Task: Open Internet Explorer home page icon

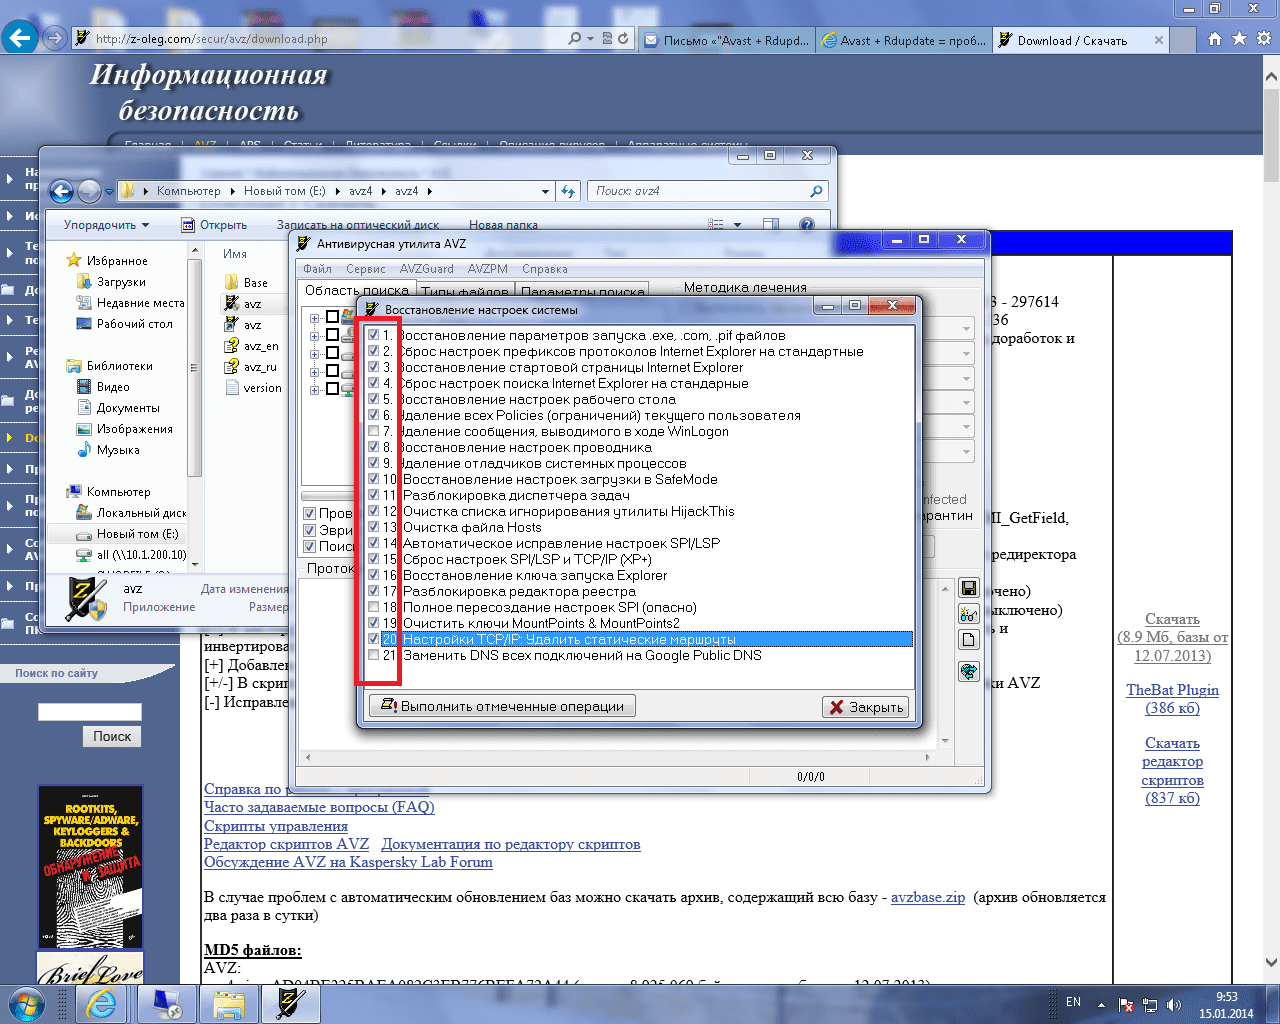Action: pyautogui.click(x=1214, y=39)
